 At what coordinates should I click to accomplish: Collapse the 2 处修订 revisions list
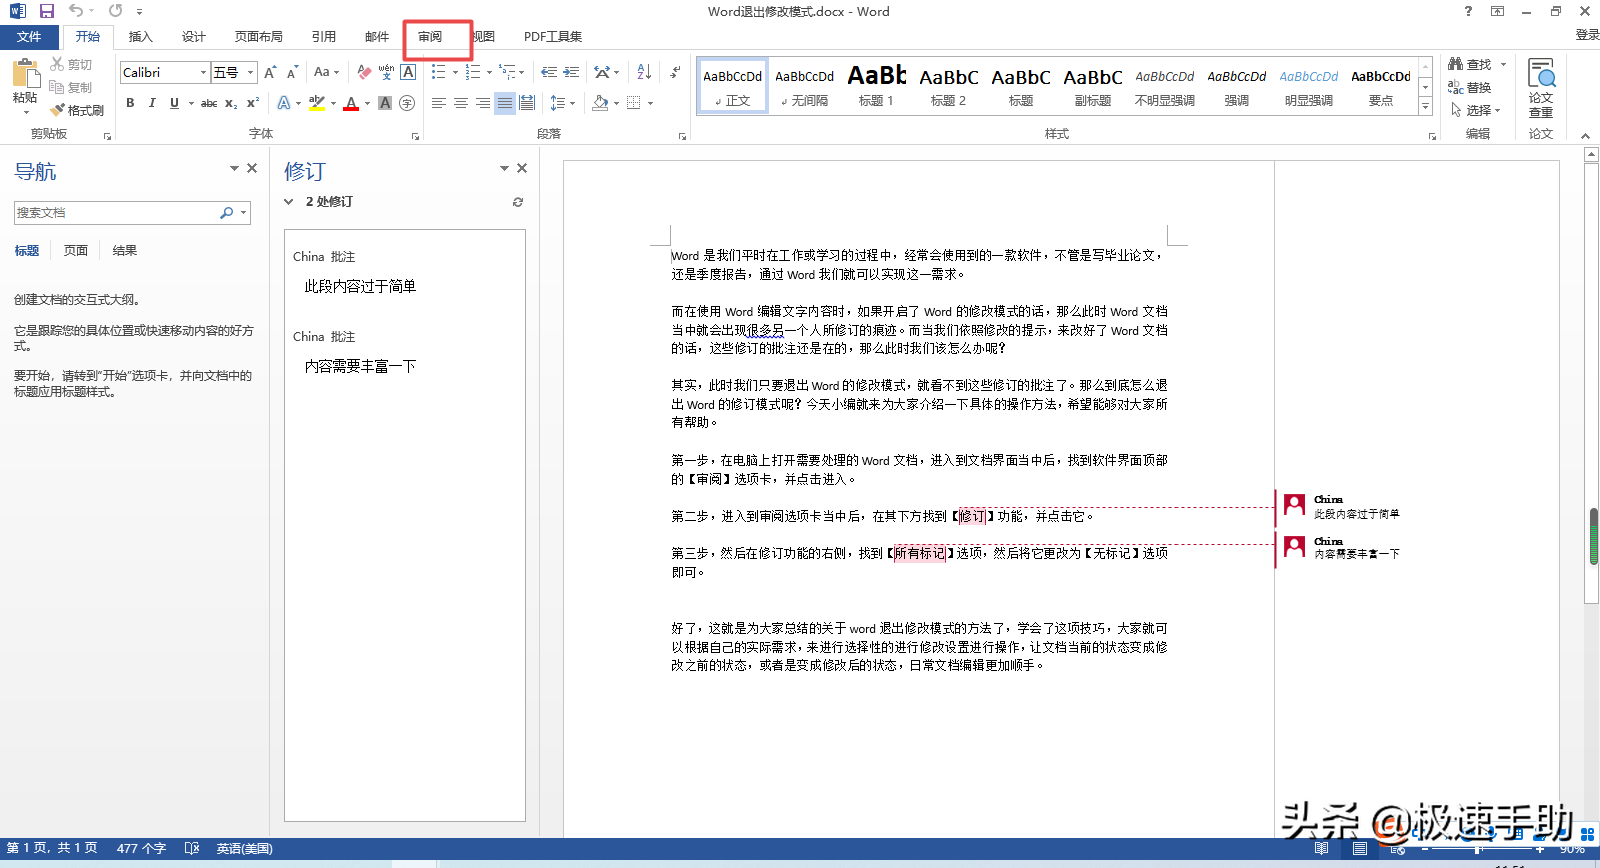point(289,202)
